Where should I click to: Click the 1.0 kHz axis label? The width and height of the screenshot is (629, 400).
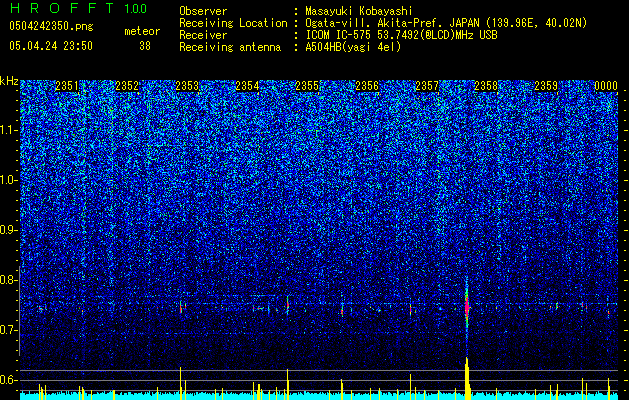pyautogui.click(x=7, y=180)
